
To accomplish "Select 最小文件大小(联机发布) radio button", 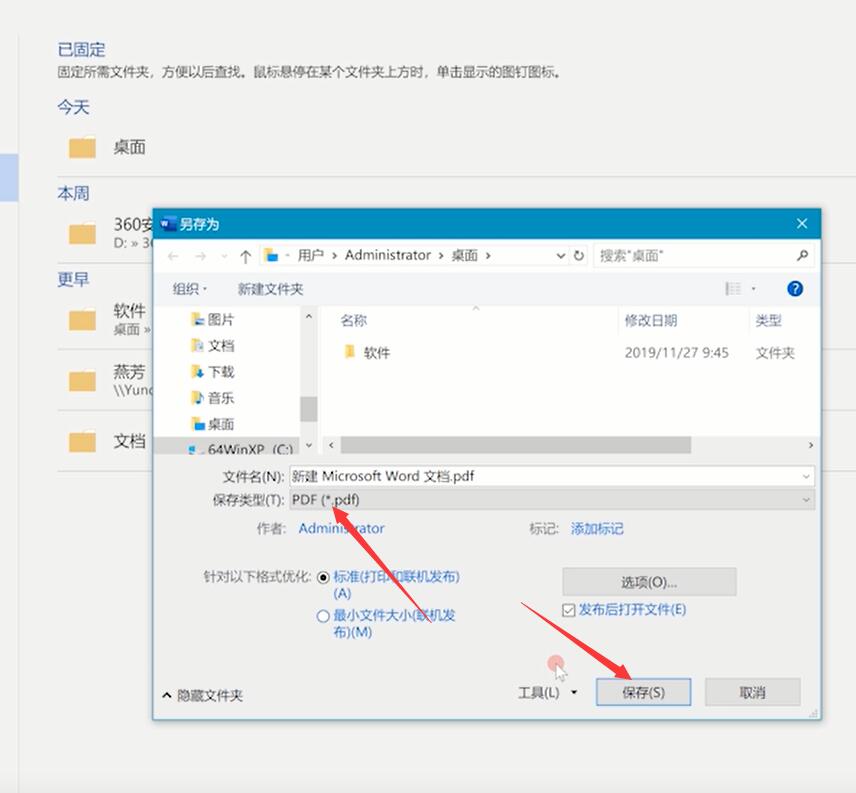I will (x=323, y=616).
